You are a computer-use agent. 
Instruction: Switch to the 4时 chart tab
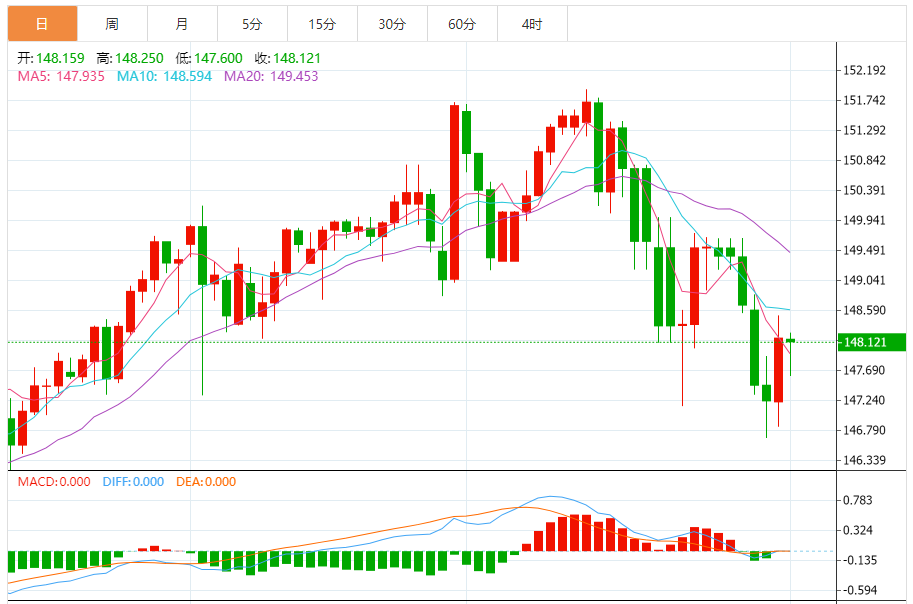532,24
